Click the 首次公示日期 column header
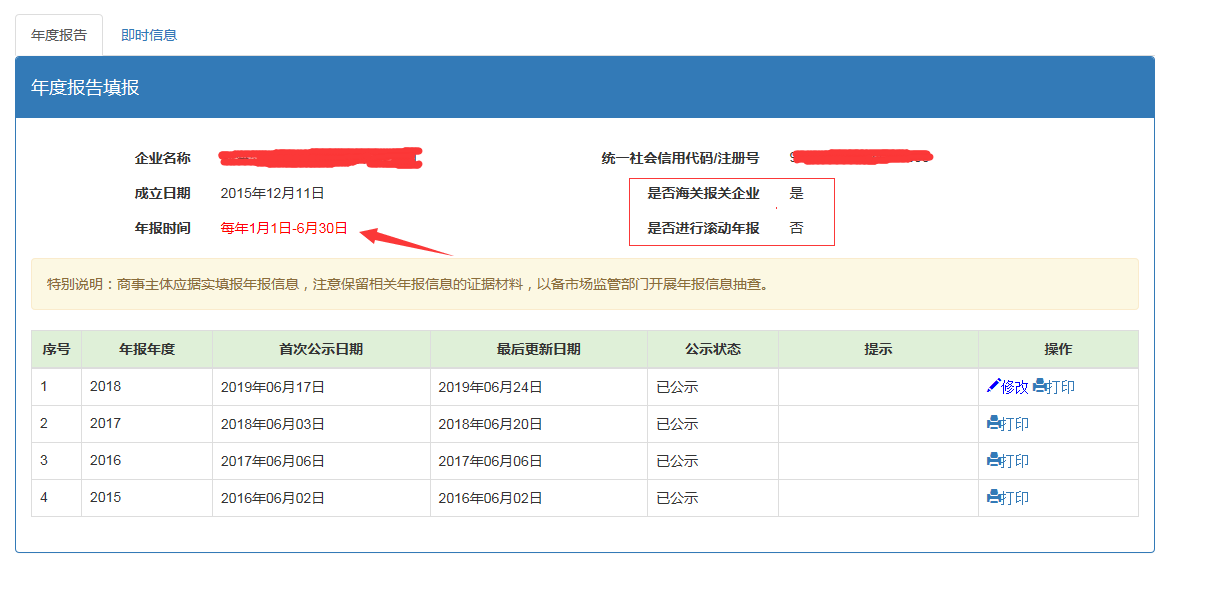This screenshot has height=599, width=1230. [321, 349]
